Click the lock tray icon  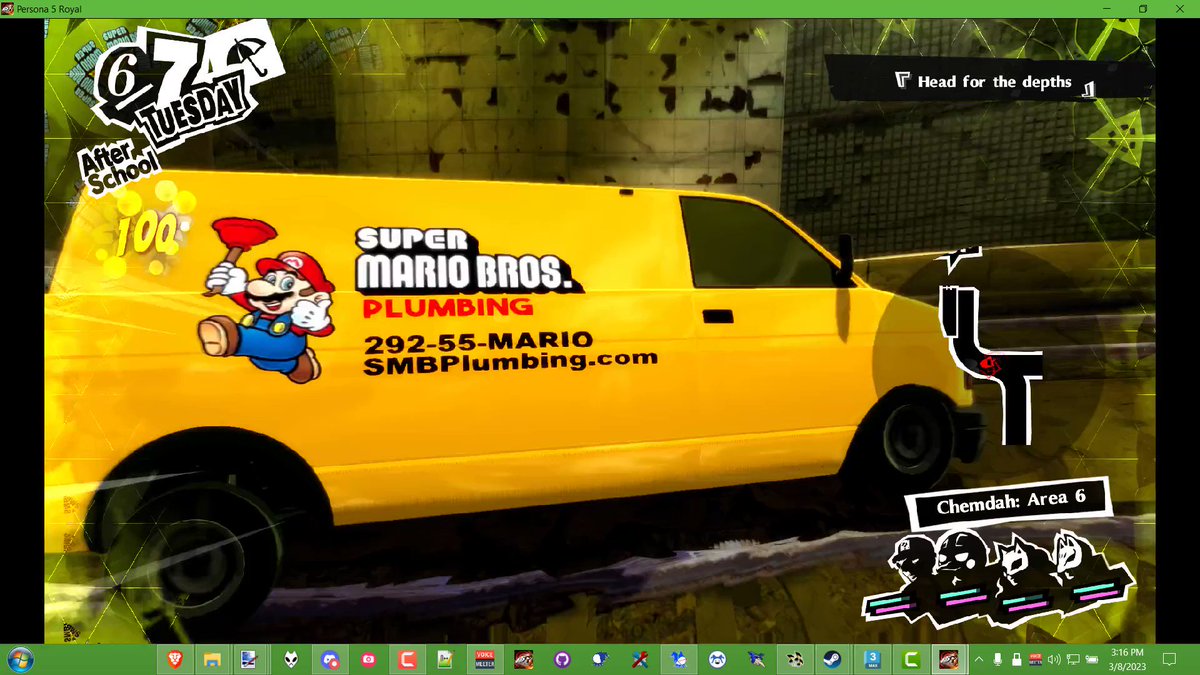(1015, 660)
